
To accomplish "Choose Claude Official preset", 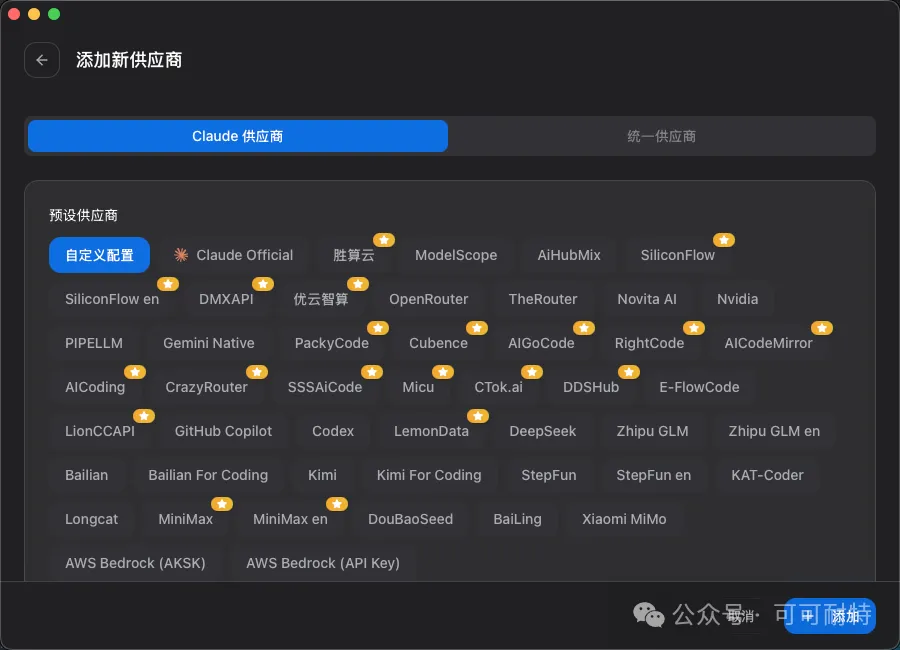I will click(x=234, y=255).
